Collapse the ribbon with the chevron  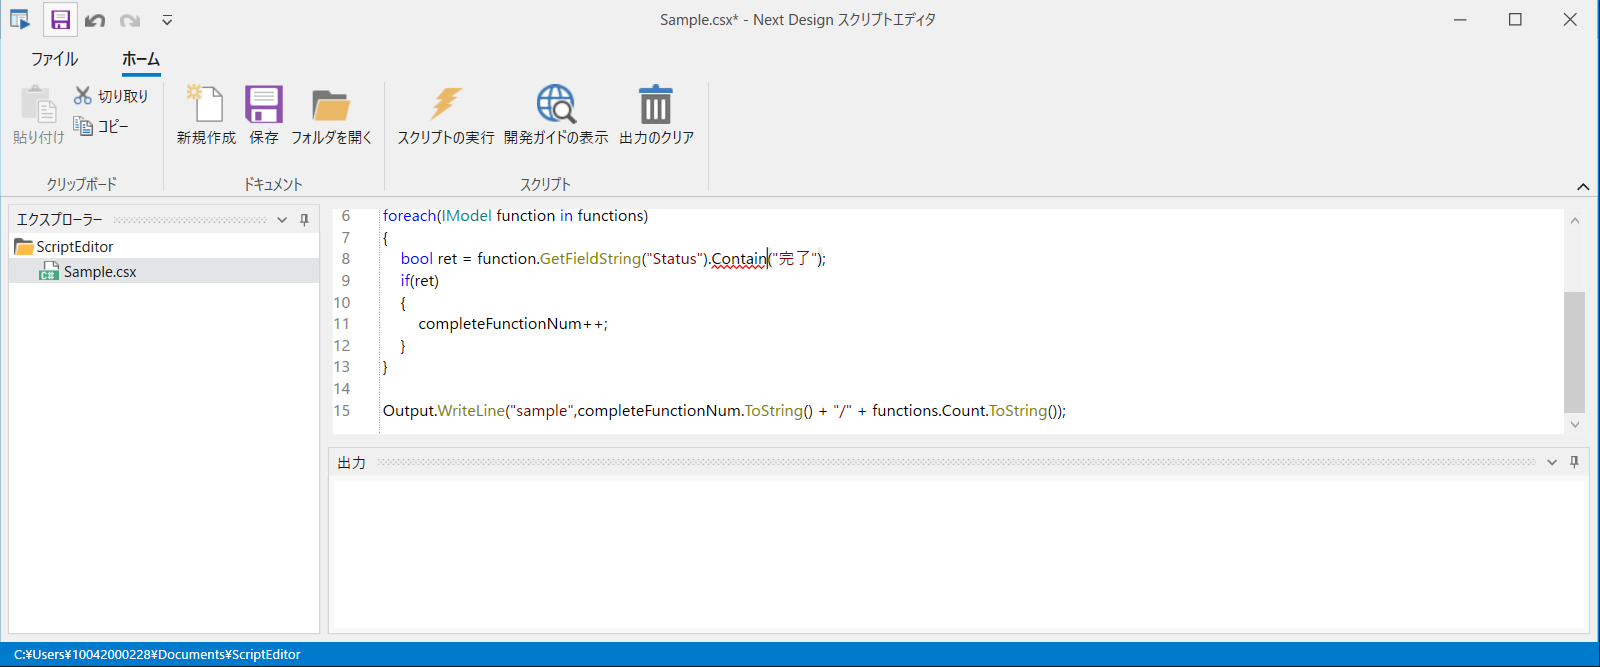(1583, 187)
